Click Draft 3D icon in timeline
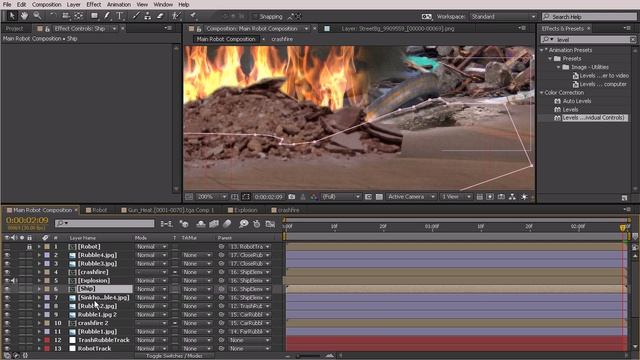640x360 pixels. click(184, 224)
